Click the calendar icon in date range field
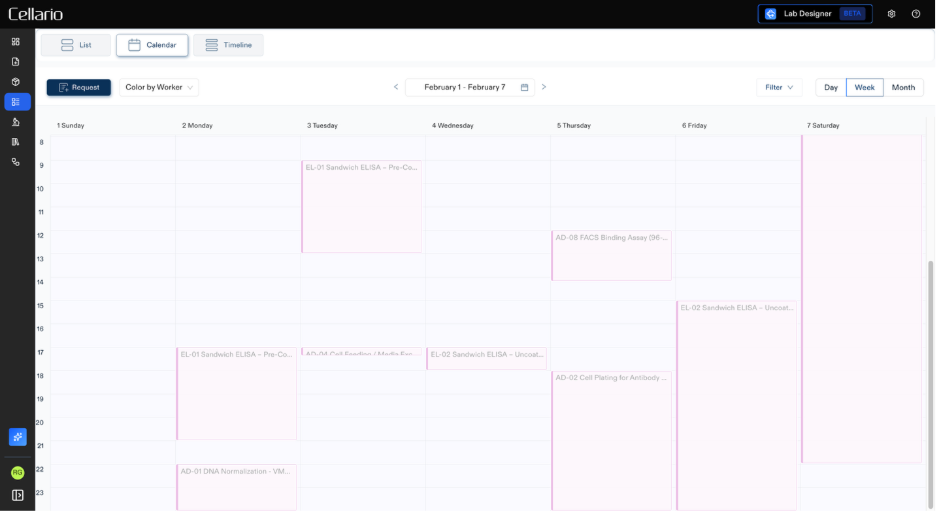This screenshot has width=936, height=511. [x=524, y=87]
